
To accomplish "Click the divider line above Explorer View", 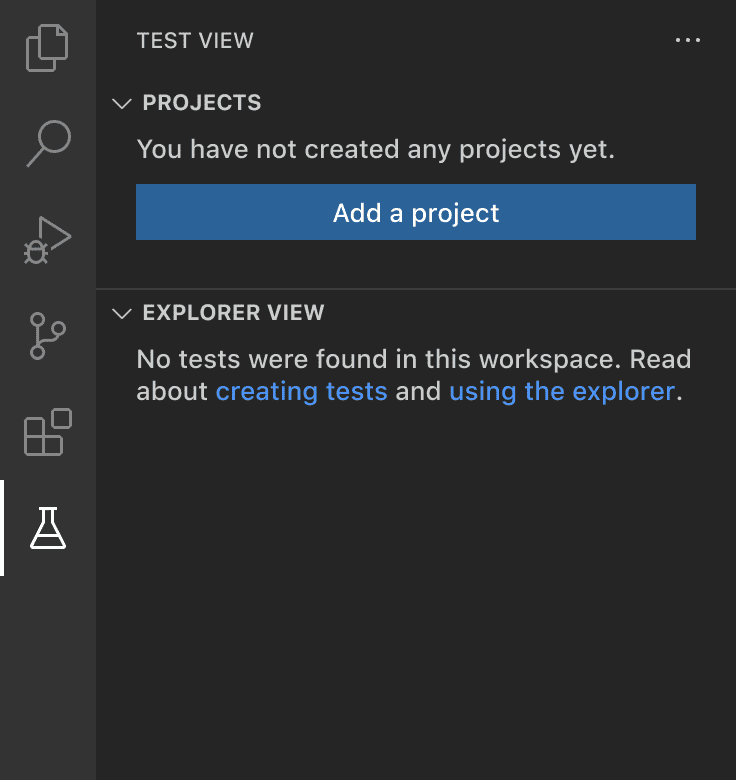I will click(415, 289).
